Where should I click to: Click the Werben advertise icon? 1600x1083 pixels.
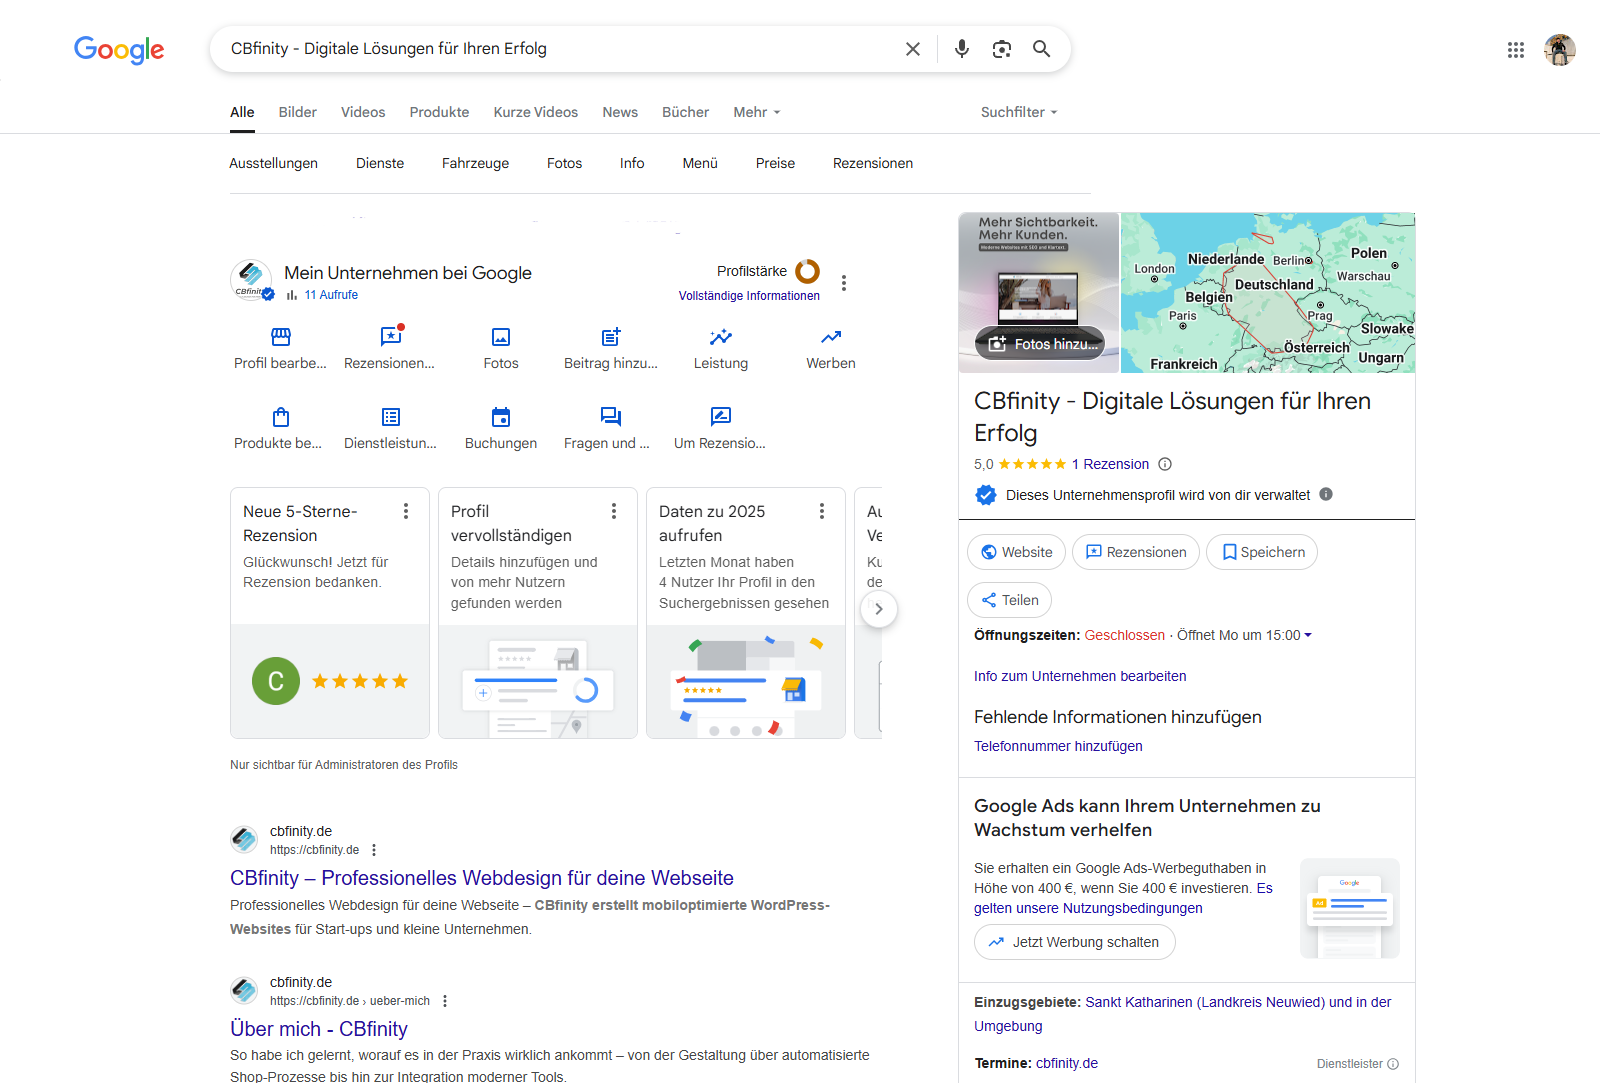point(831,337)
